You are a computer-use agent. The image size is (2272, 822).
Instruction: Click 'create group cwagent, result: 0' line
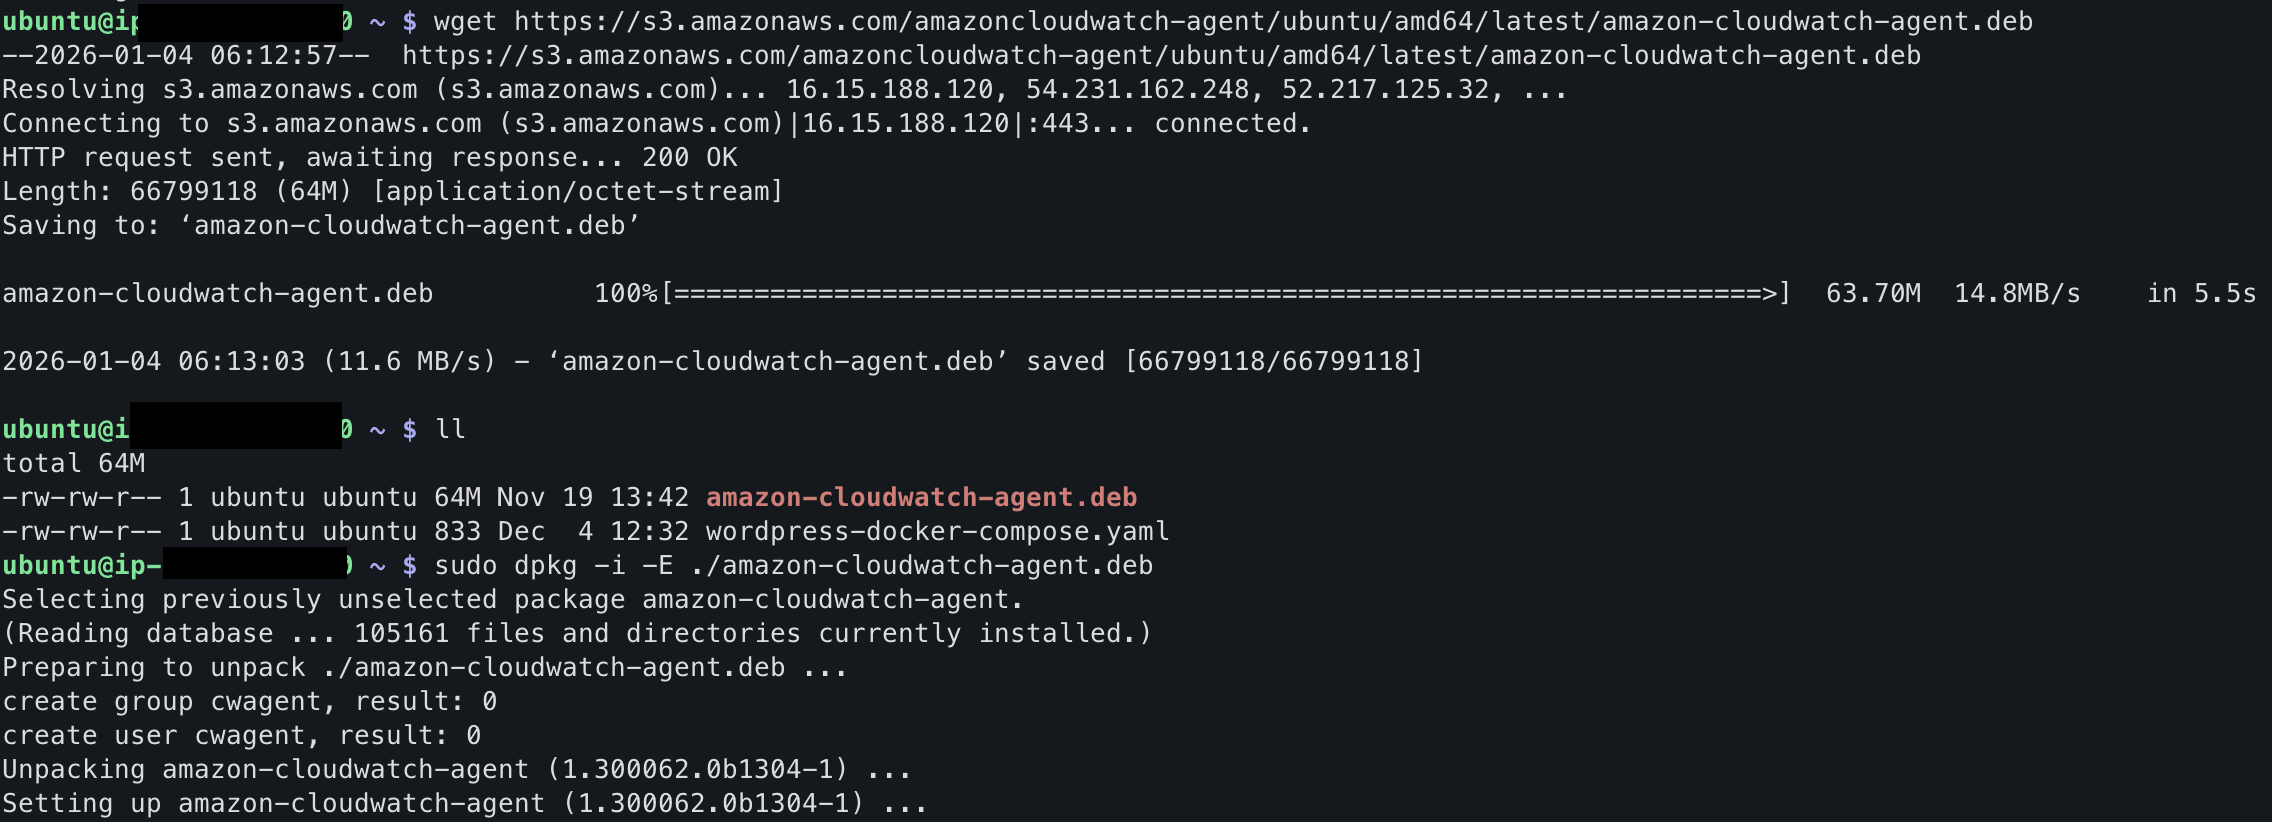249,701
